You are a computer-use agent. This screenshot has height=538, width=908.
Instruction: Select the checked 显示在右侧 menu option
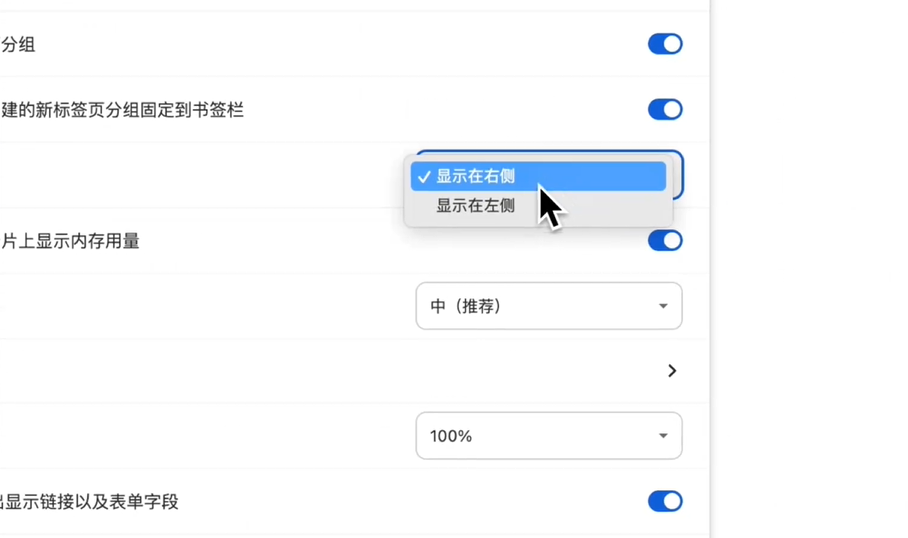coord(539,176)
